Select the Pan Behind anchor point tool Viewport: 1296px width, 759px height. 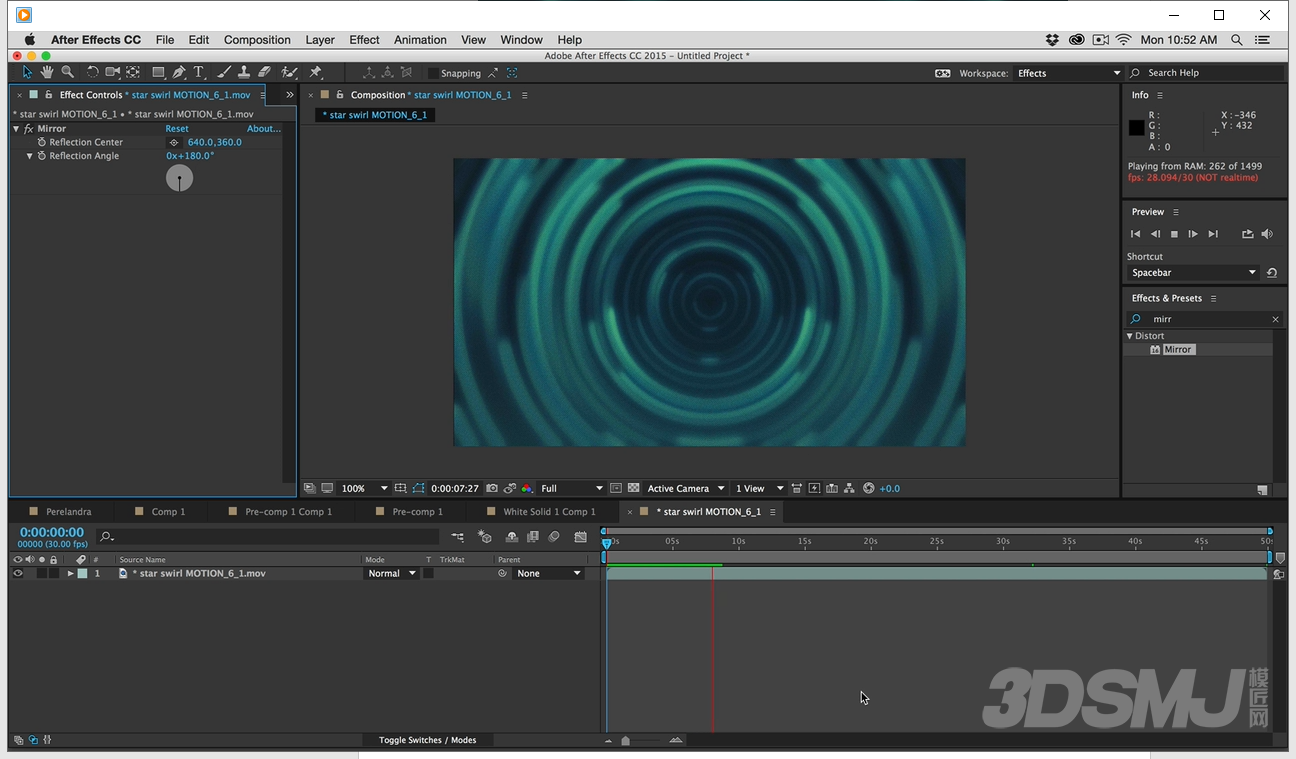pos(132,72)
